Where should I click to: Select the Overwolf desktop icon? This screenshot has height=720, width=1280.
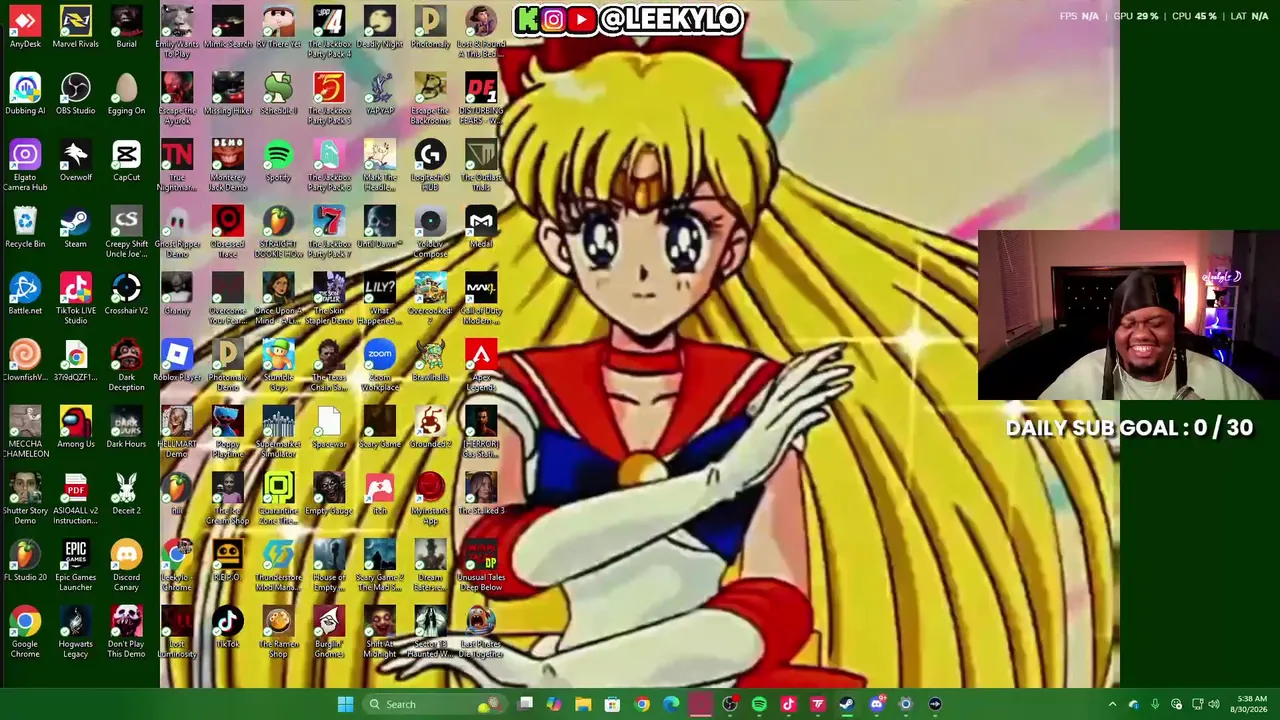[76, 160]
